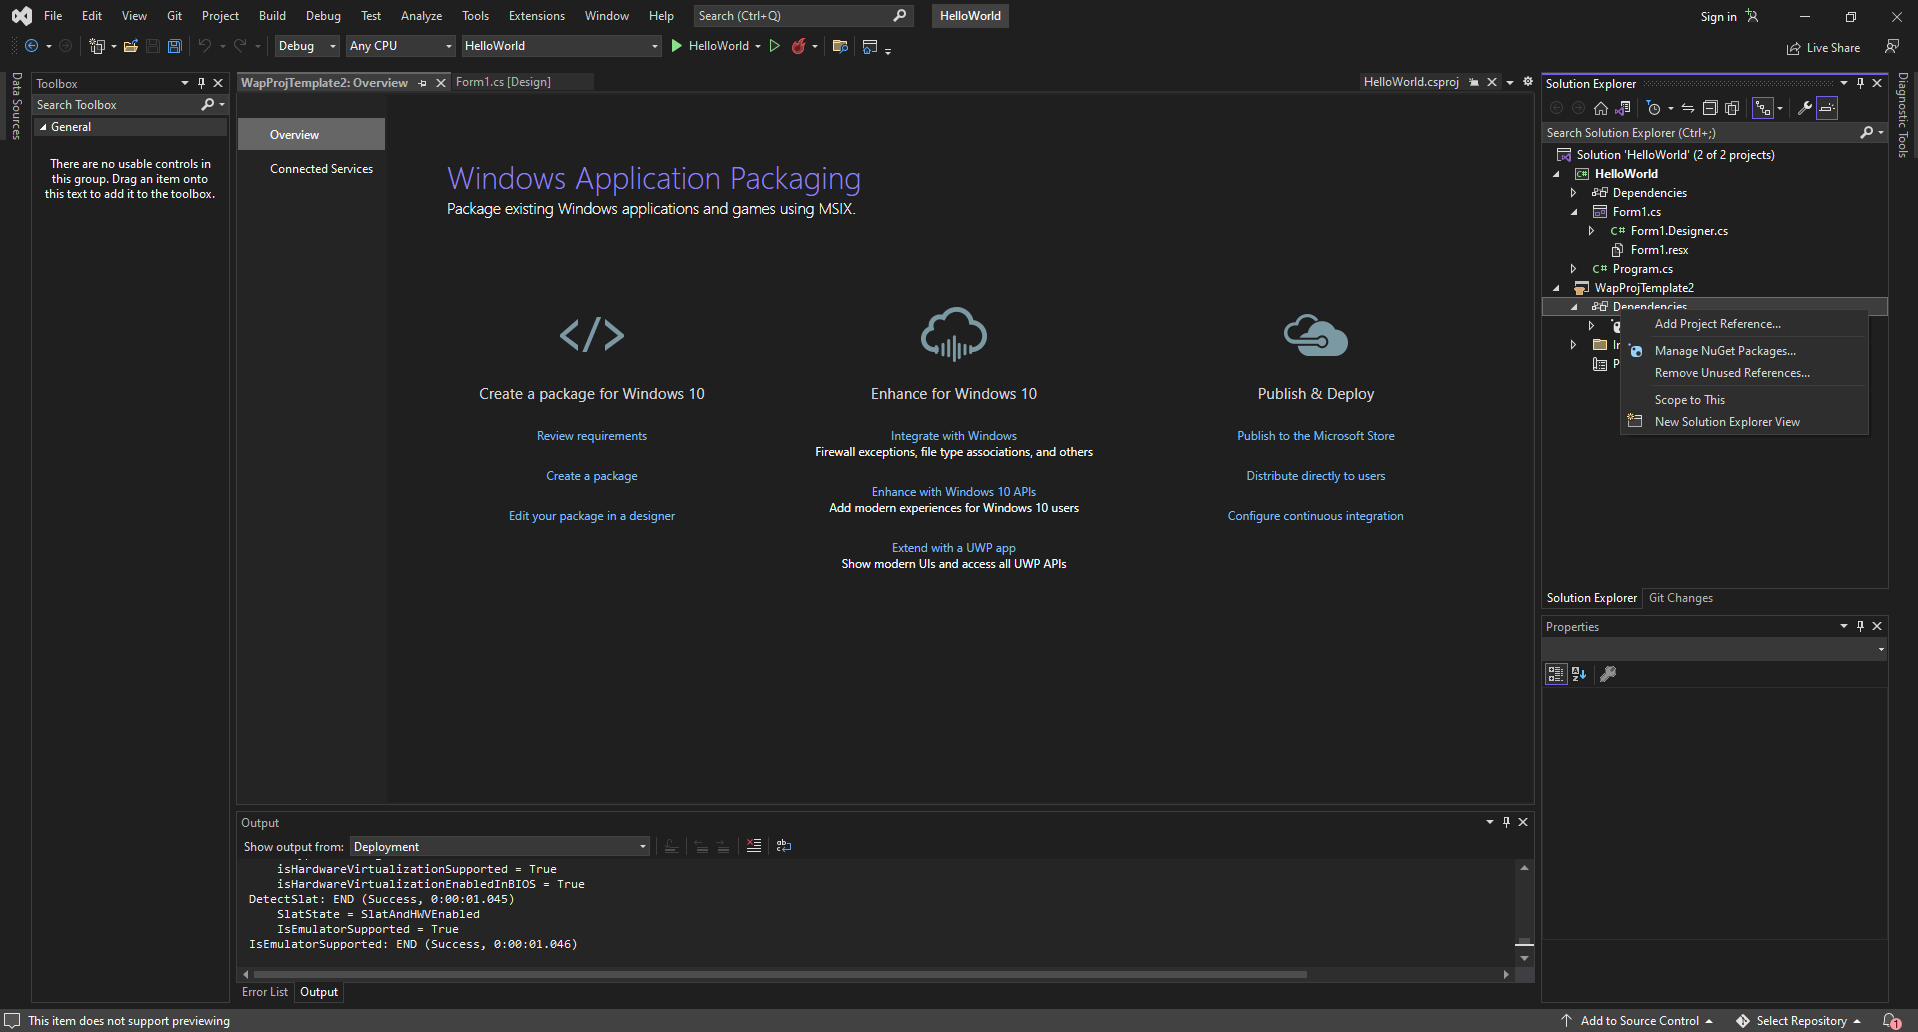This screenshot has width=1918, height=1032.
Task: Click Collapse All in Solution Explorer
Action: coord(1710,108)
